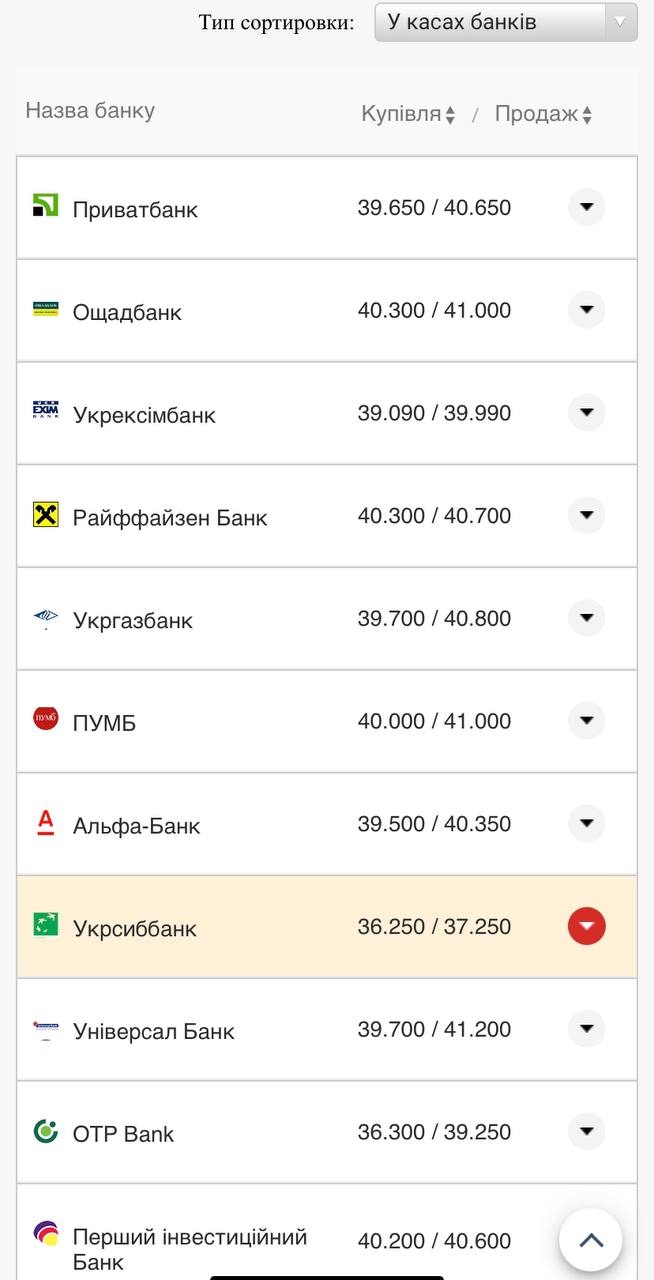Click the Ощадбанк logo icon
This screenshot has width=654, height=1280.
46,309
